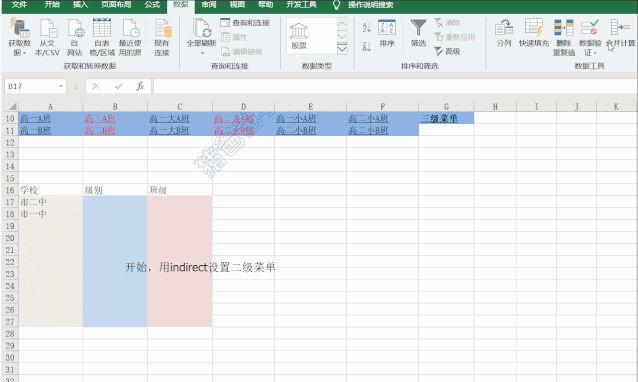Click Properties (属性) in ribbon

tap(234, 37)
